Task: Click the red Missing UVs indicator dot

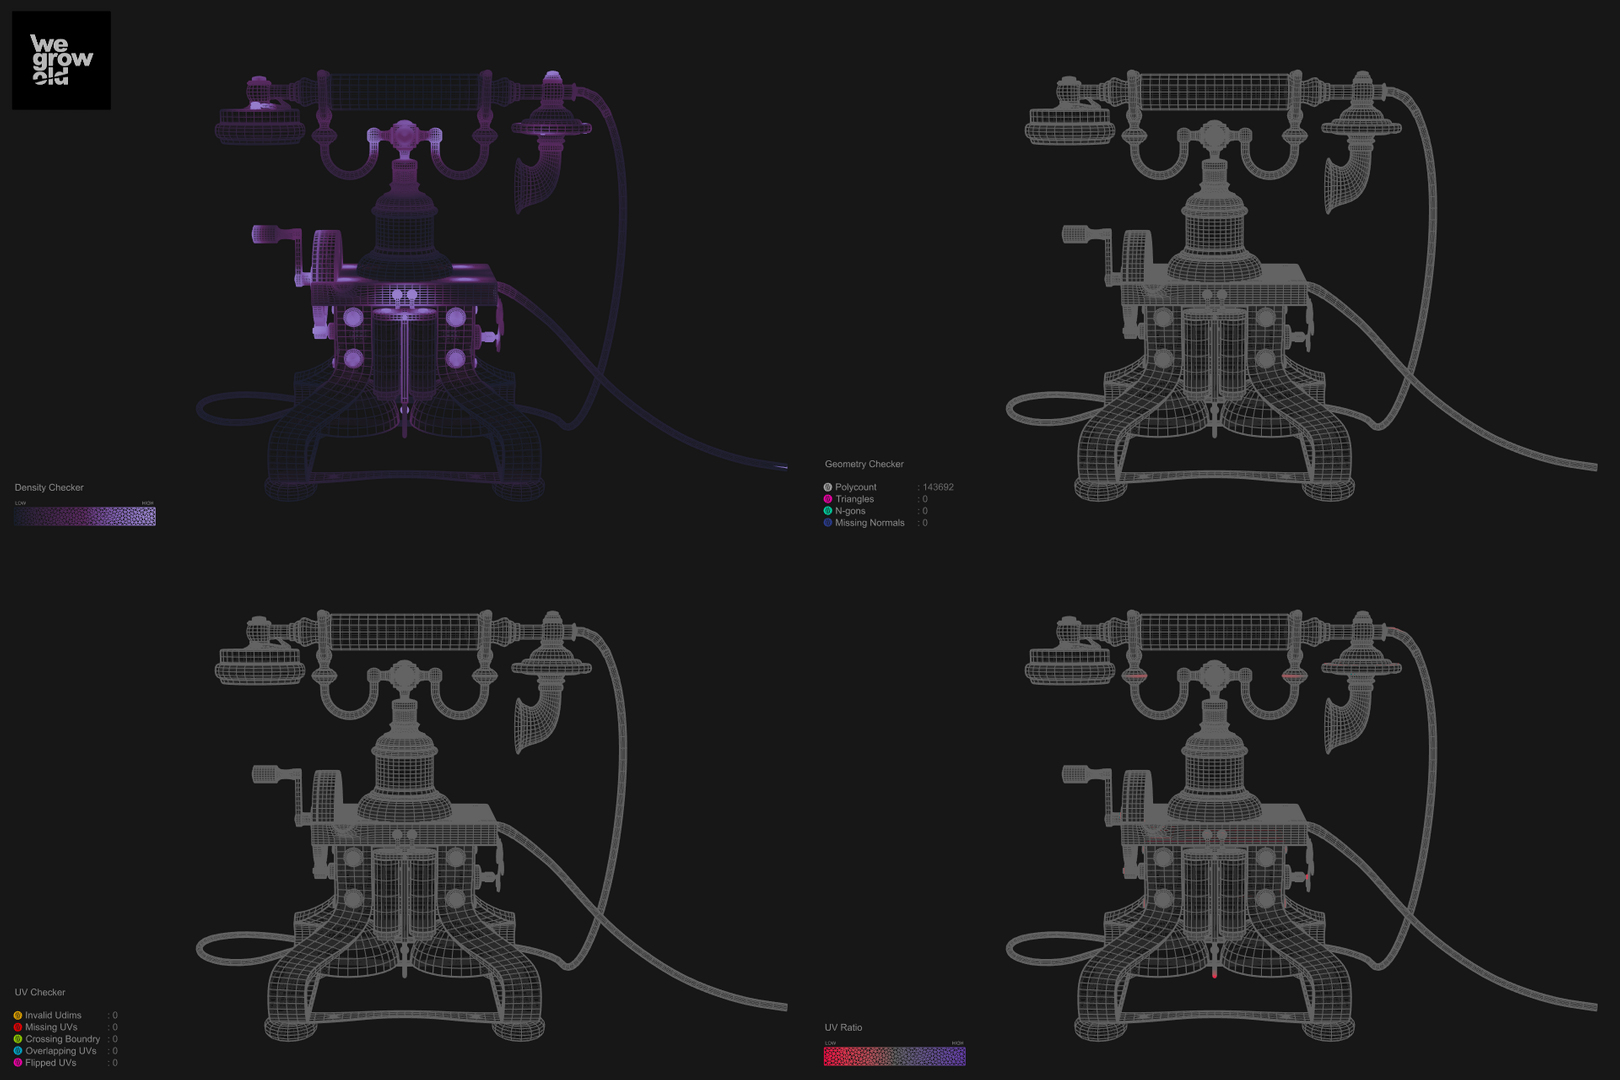Action: pyautogui.click(x=17, y=1027)
